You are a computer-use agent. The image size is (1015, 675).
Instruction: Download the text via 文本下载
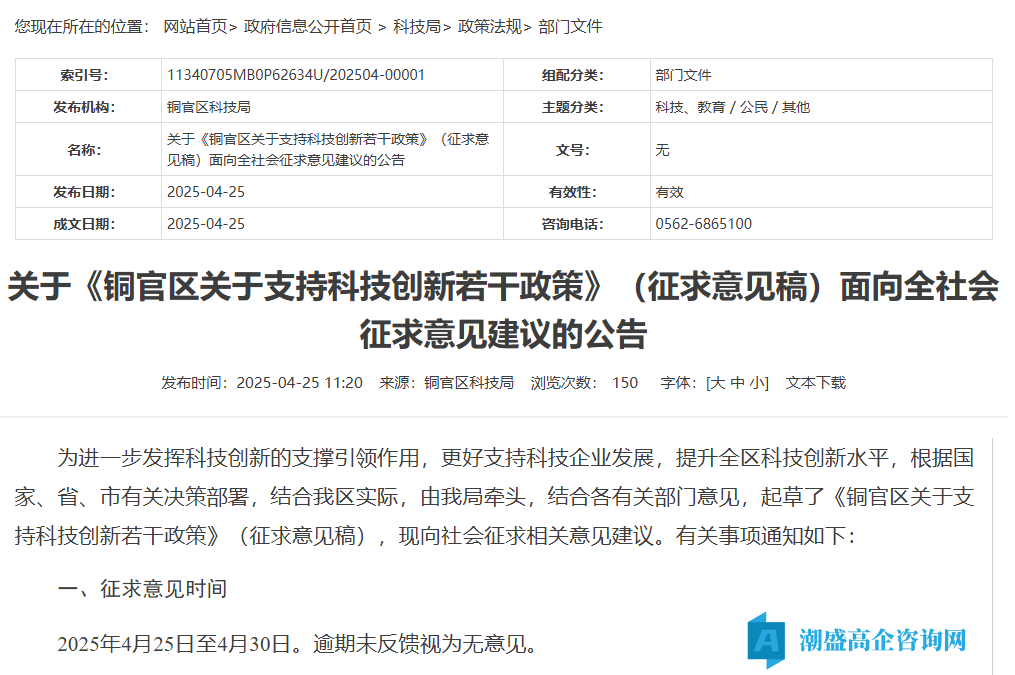[815, 382]
